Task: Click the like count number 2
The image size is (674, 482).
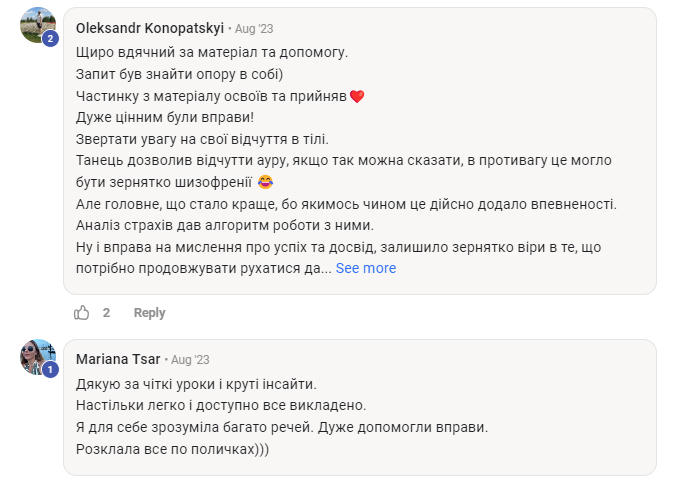Action: click(106, 313)
